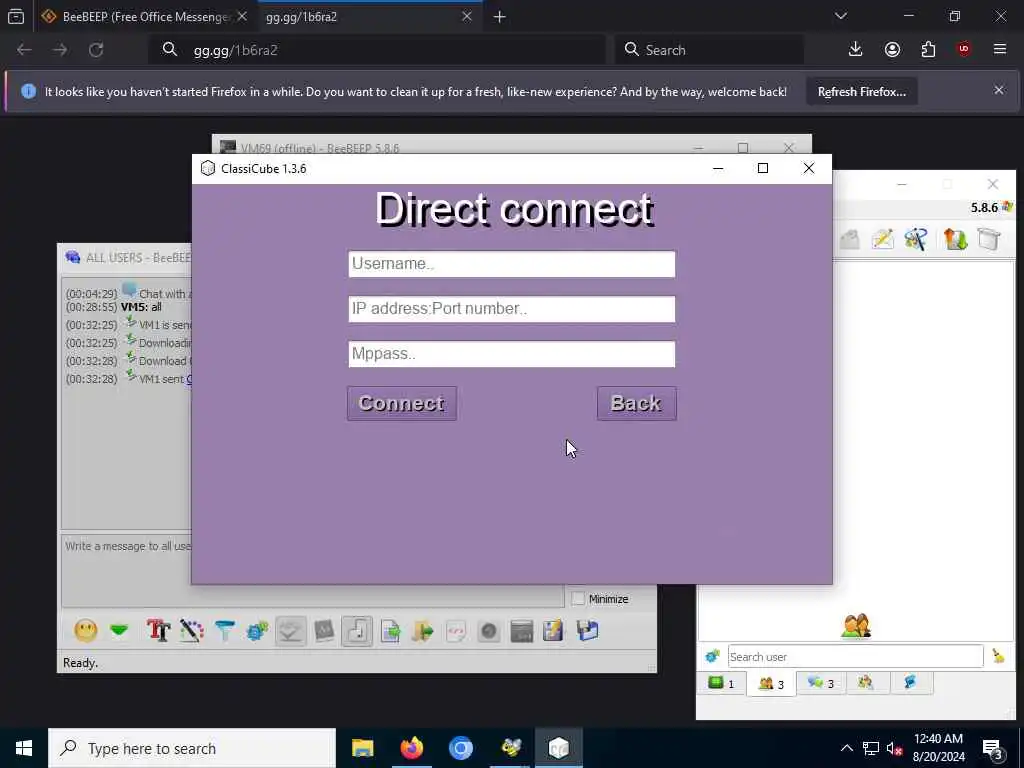Viewport: 1024px width, 768px height.
Task: Click the blue funnel filter icon
Action: tap(225, 631)
